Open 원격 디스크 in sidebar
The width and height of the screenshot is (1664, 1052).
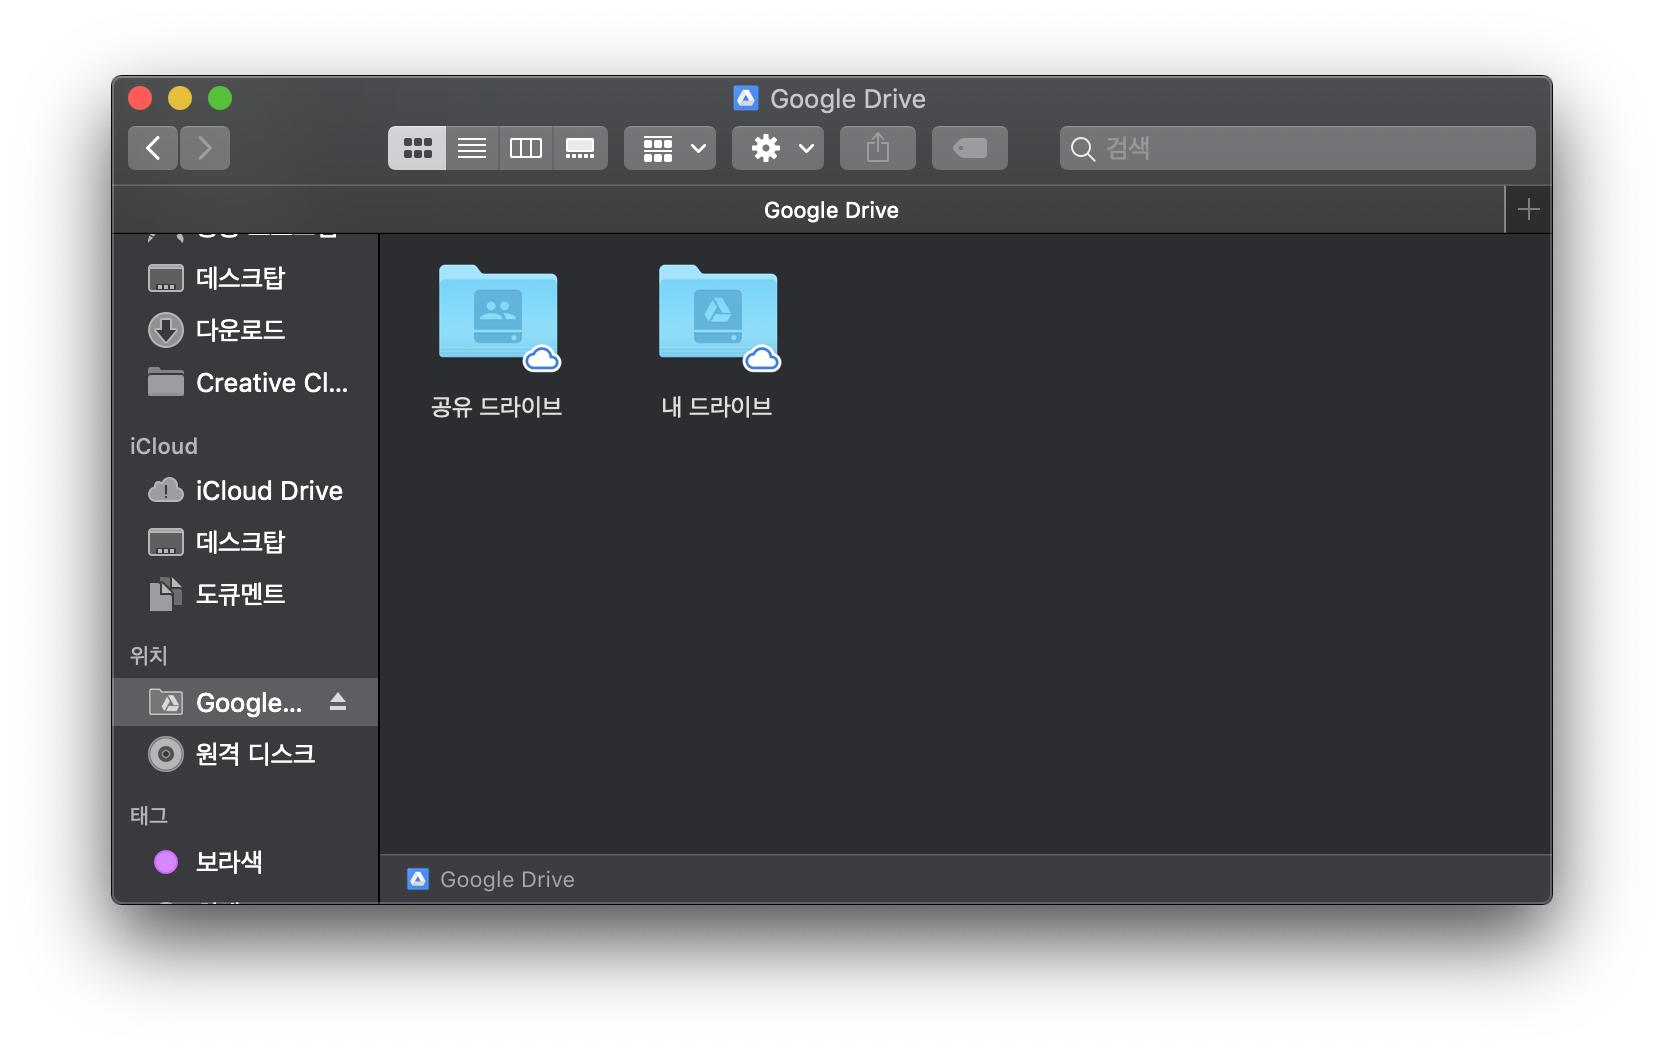246,754
